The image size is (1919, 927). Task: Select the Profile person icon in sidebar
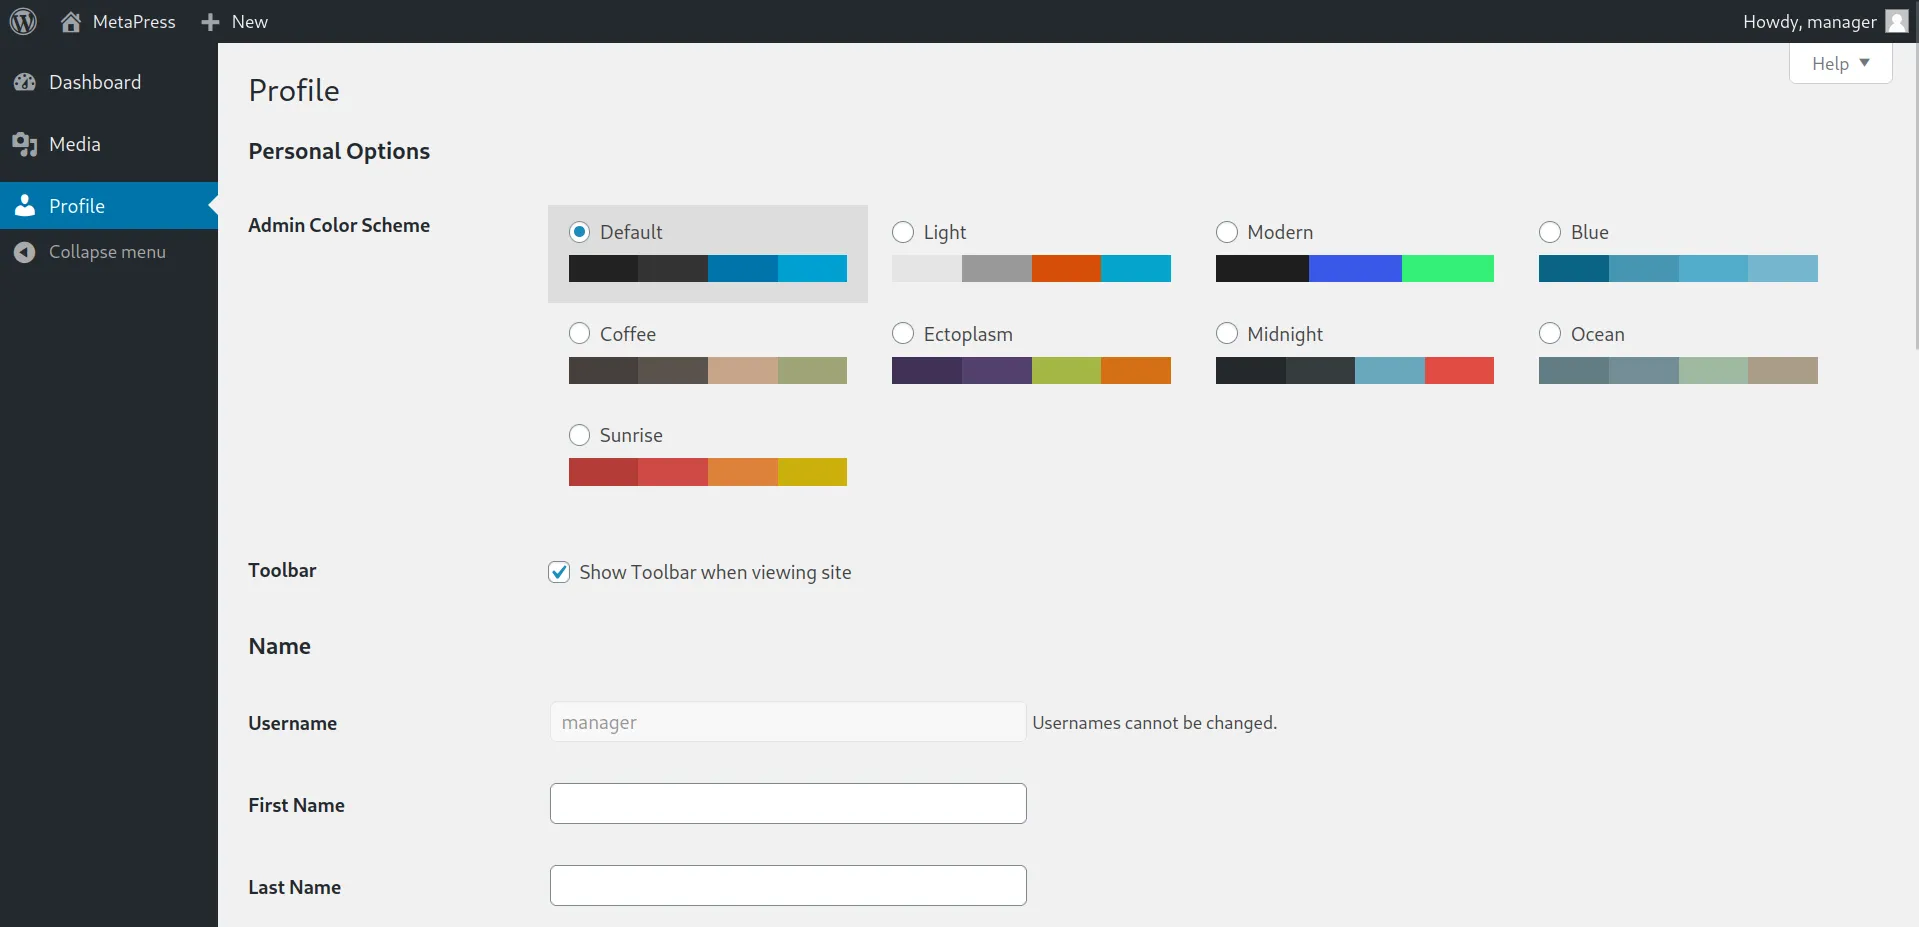25,205
